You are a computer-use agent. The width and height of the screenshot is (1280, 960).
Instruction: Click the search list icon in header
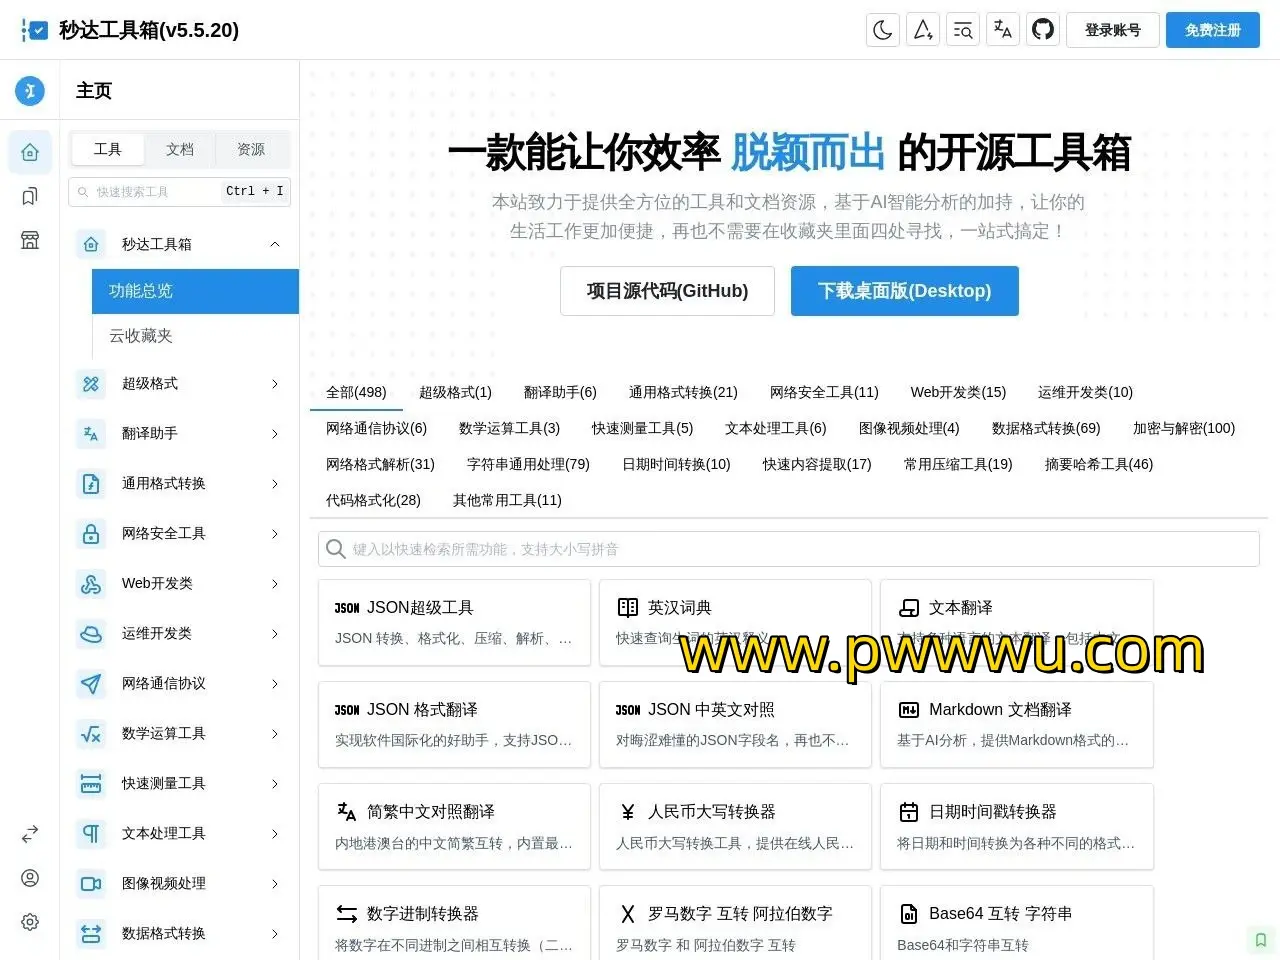tap(963, 30)
